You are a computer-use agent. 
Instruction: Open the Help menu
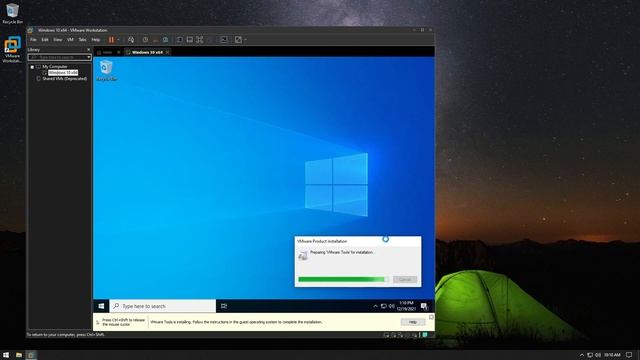coord(96,40)
